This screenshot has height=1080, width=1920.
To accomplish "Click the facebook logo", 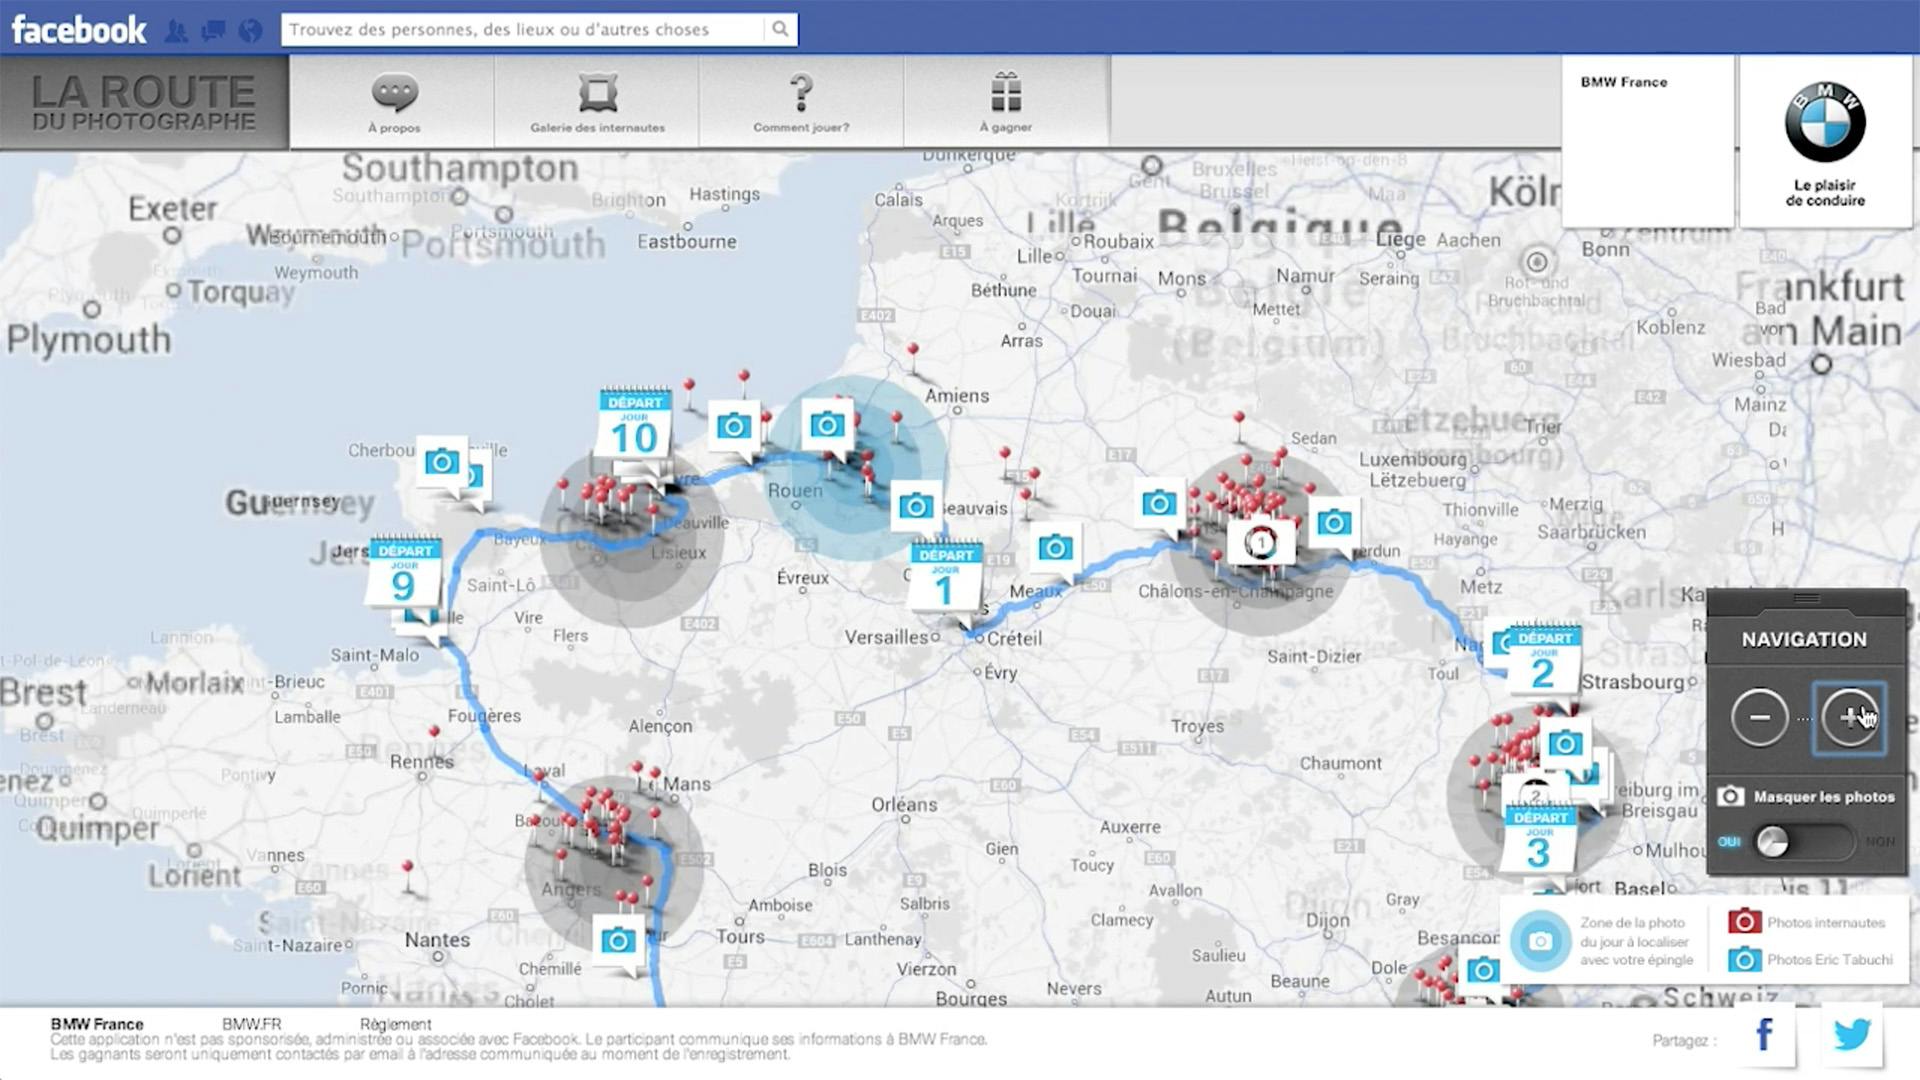I will 79,30.
